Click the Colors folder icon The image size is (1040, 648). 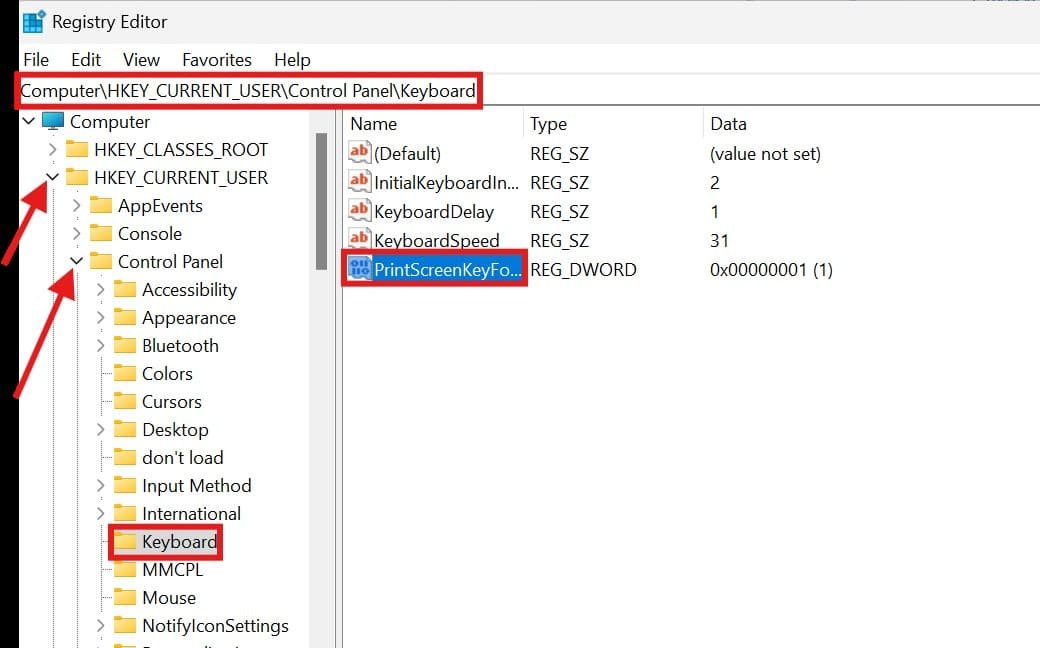125,373
